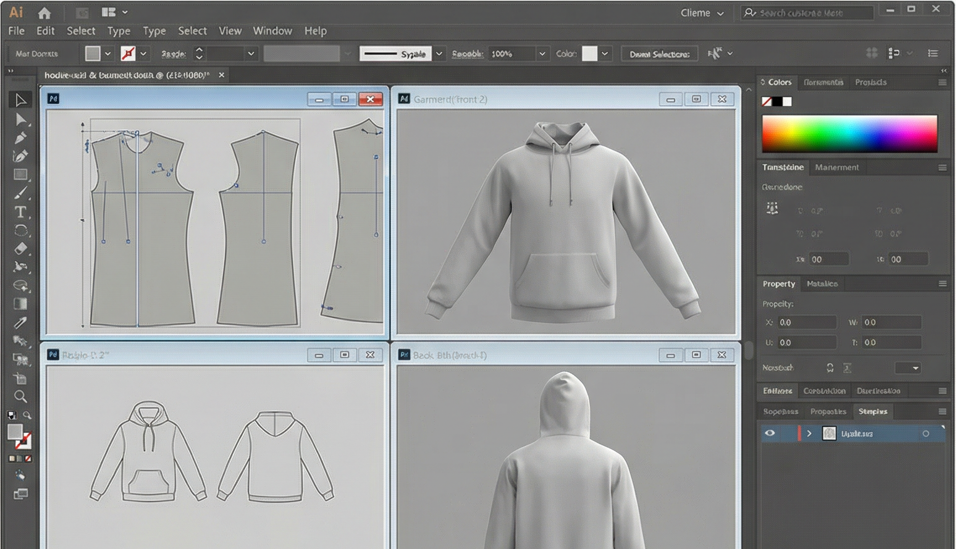Open the 100% opacity dropdown
This screenshot has width=956, height=549.
coord(542,54)
